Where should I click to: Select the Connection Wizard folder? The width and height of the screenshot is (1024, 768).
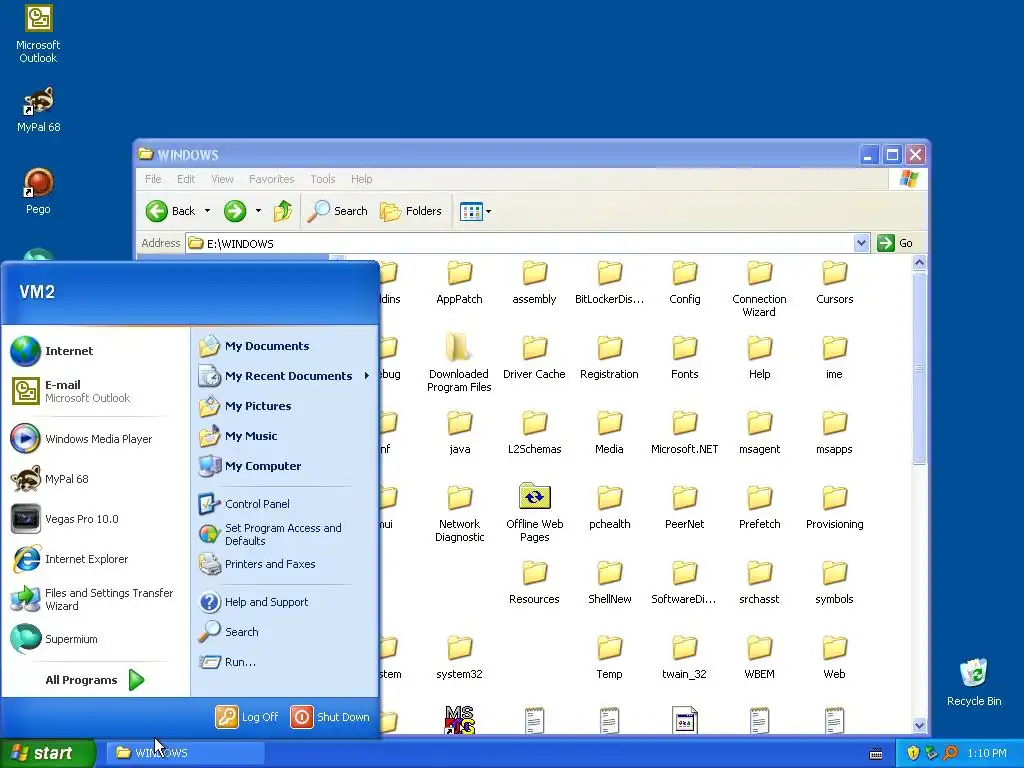[759, 289]
